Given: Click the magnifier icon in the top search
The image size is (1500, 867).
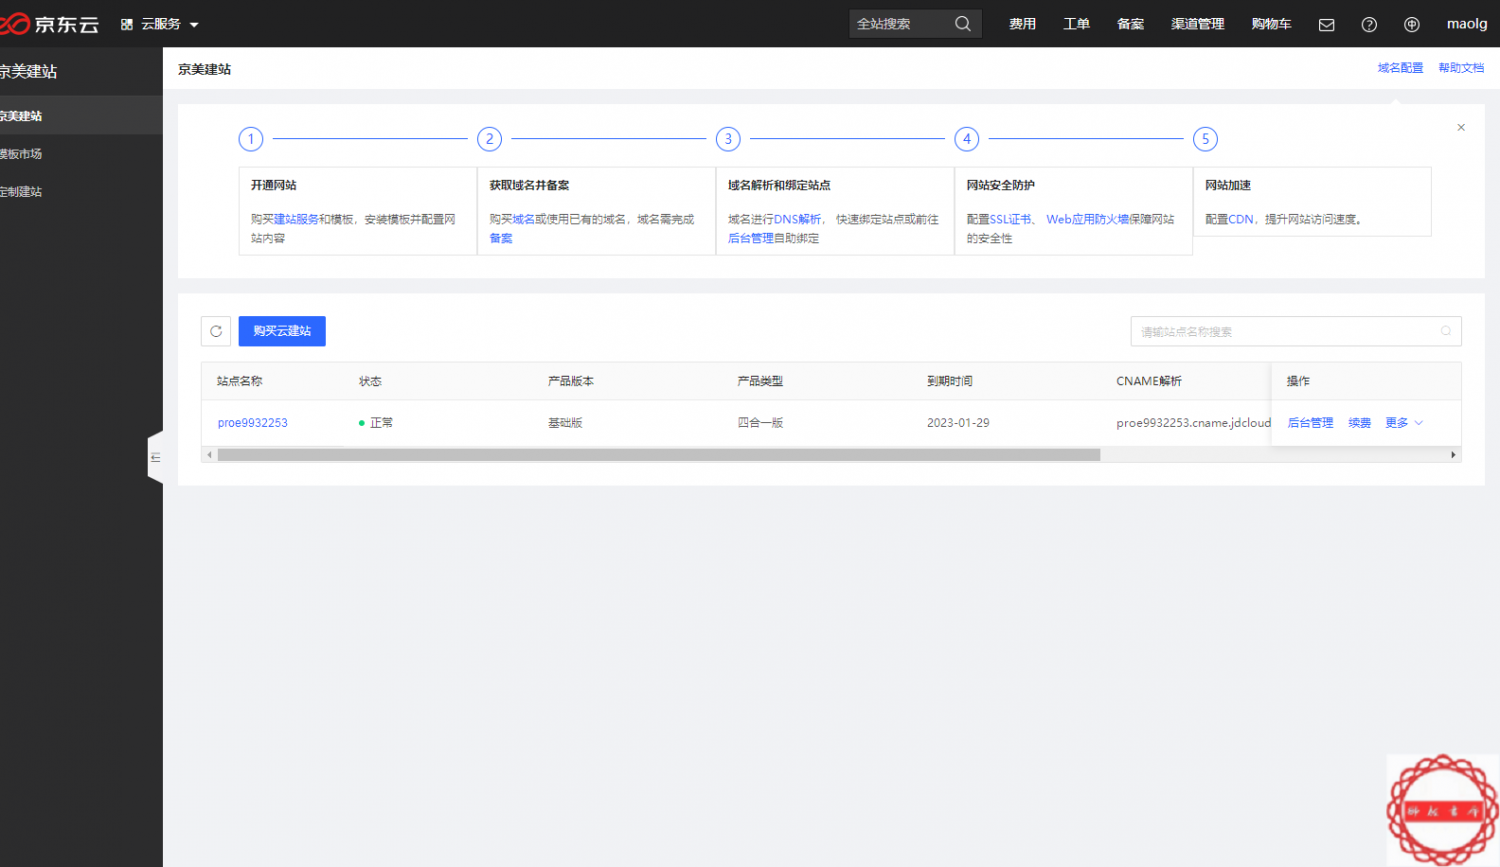Looking at the screenshot, I should (963, 24).
